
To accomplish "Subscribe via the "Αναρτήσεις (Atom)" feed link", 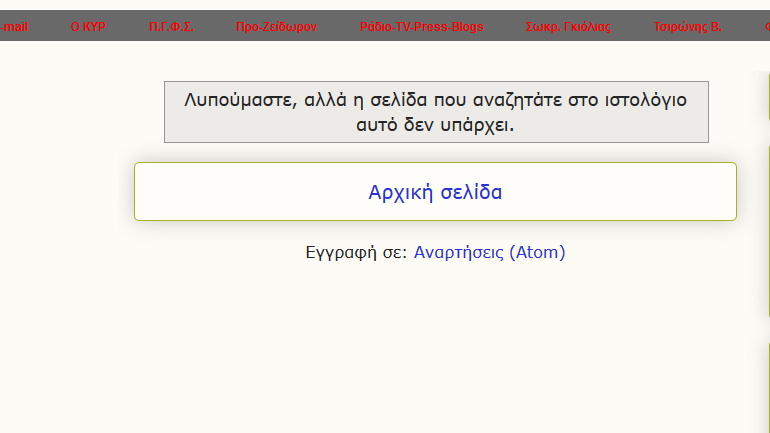I will click(489, 253).
